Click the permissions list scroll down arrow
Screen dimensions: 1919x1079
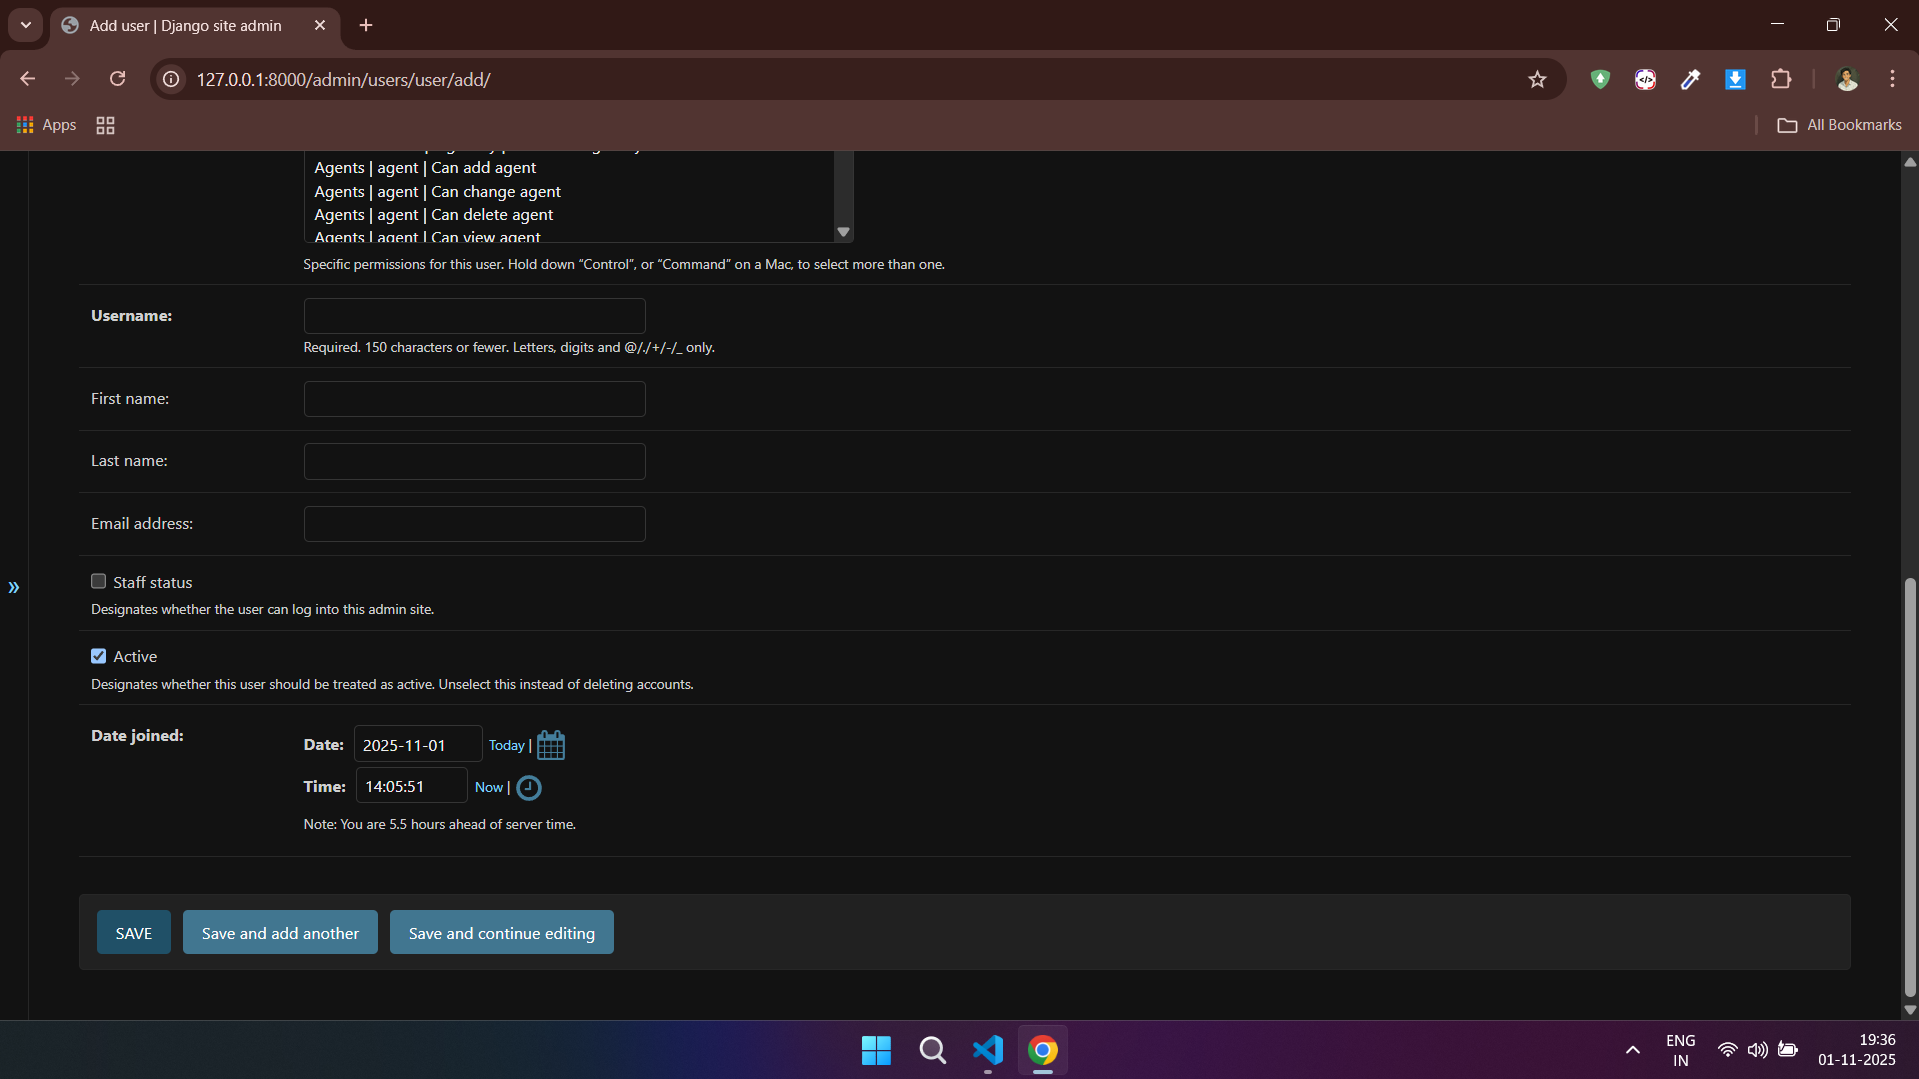[844, 232]
